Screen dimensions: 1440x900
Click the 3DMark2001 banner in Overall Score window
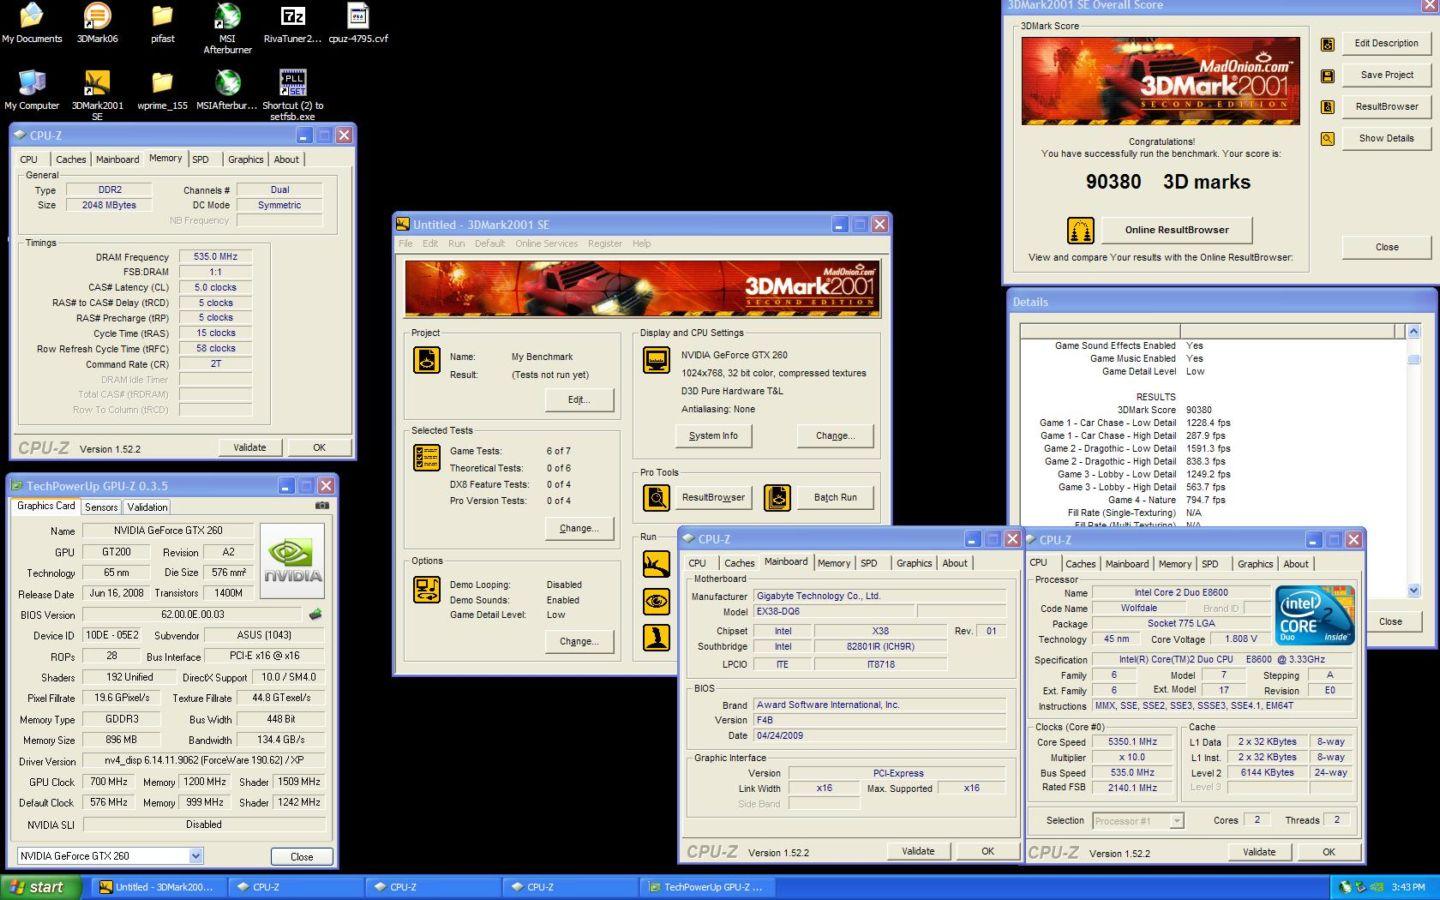click(1160, 81)
